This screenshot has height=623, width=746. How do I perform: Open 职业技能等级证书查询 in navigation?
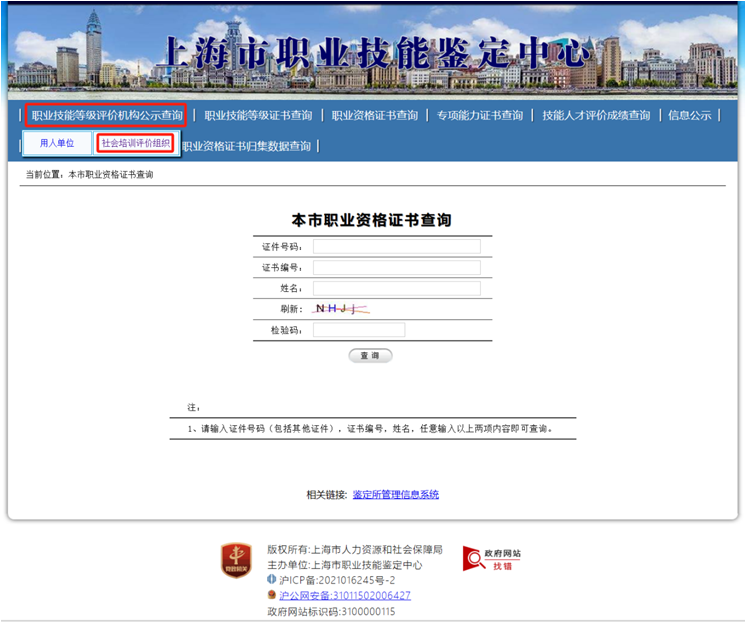[x=258, y=115]
